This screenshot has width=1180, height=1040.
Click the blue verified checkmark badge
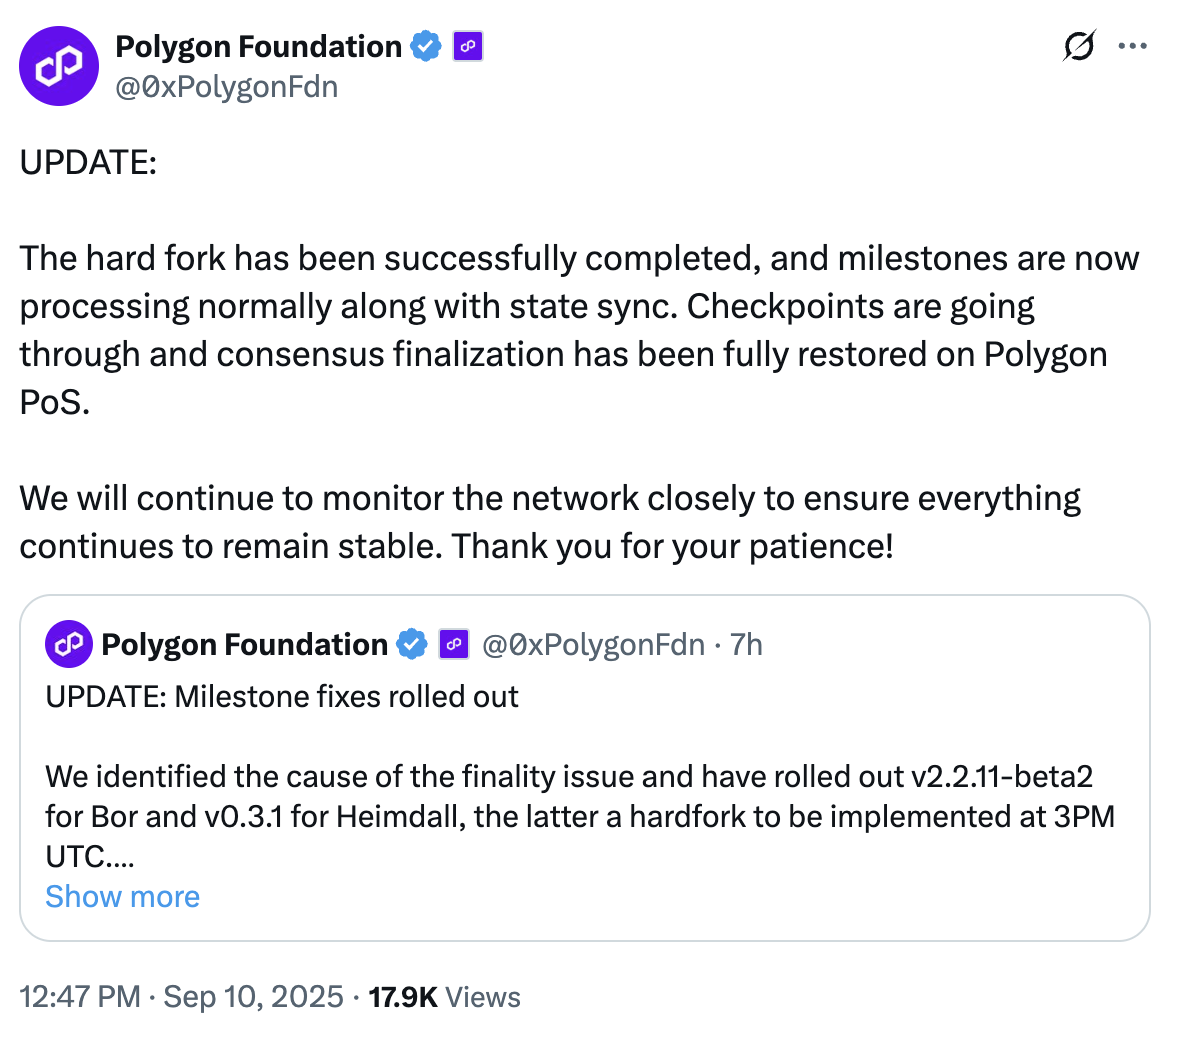coord(426,46)
